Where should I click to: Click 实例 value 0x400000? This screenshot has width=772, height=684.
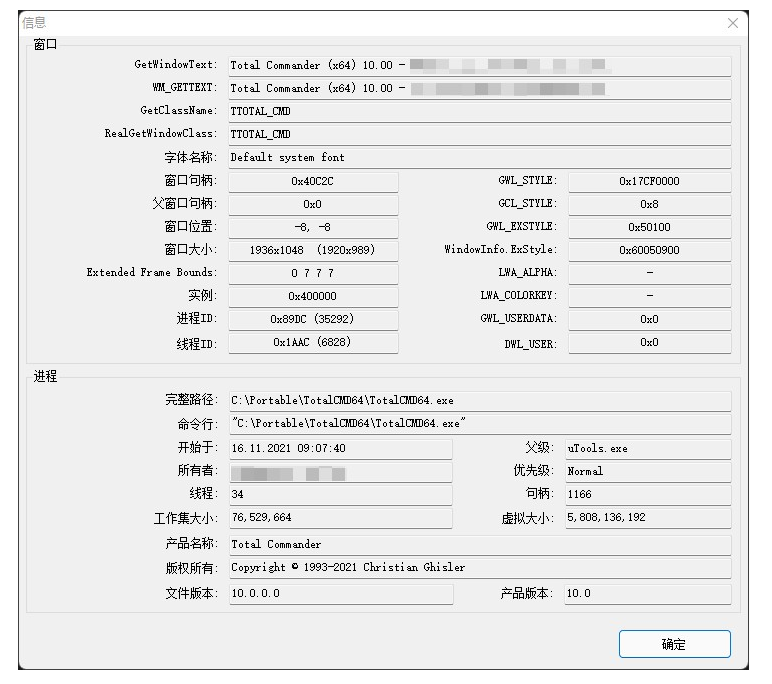pos(313,296)
